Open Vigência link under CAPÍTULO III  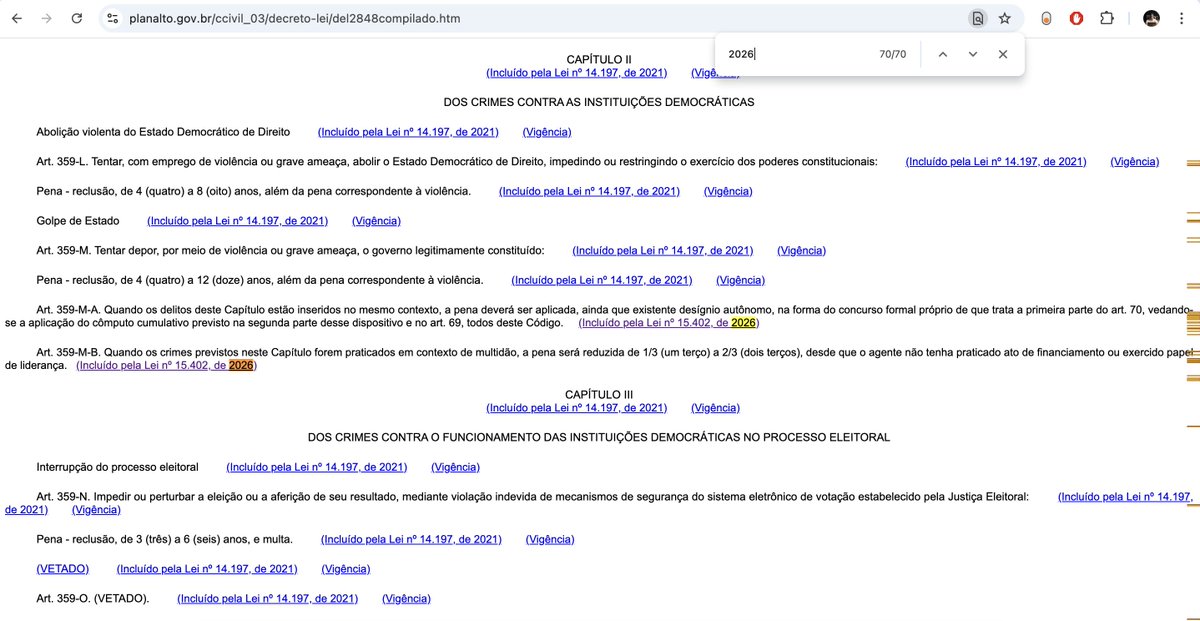(716, 408)
